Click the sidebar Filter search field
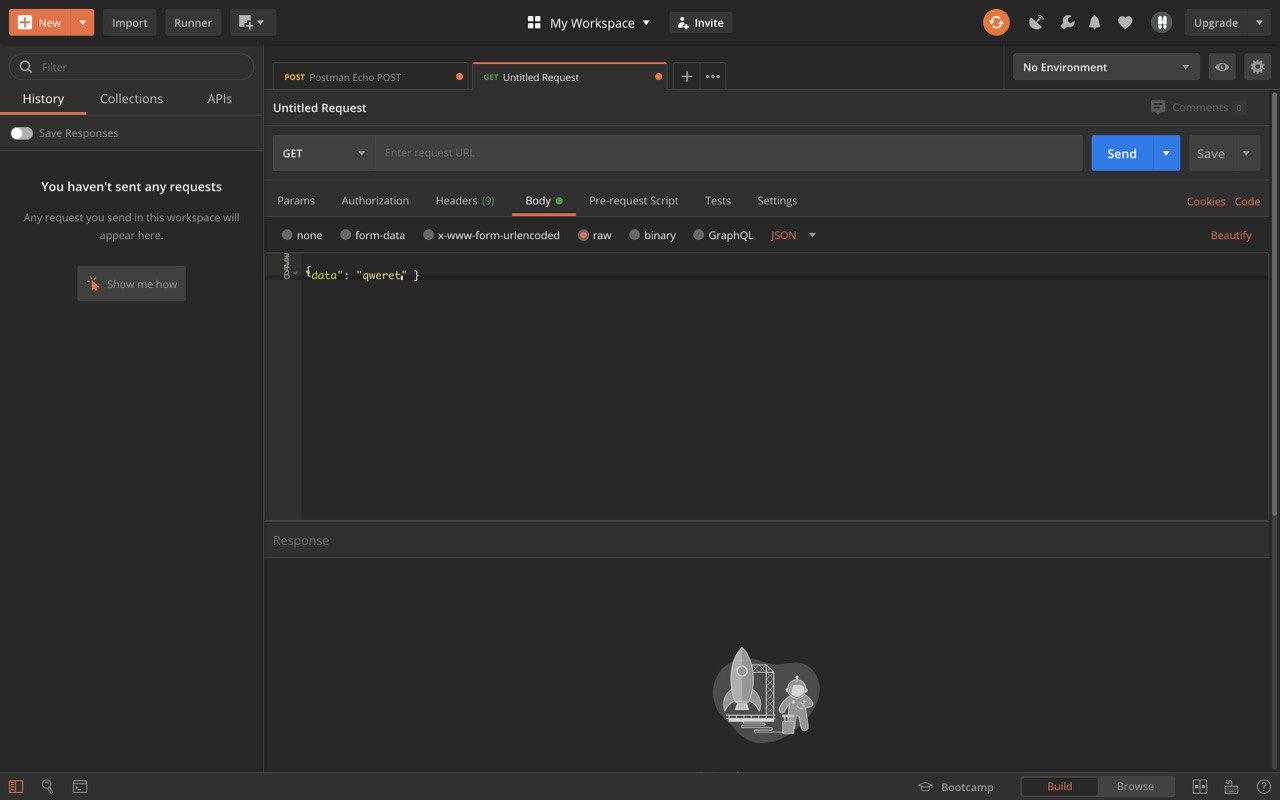This screenshot has height=800, width=1280. point(131,67)
